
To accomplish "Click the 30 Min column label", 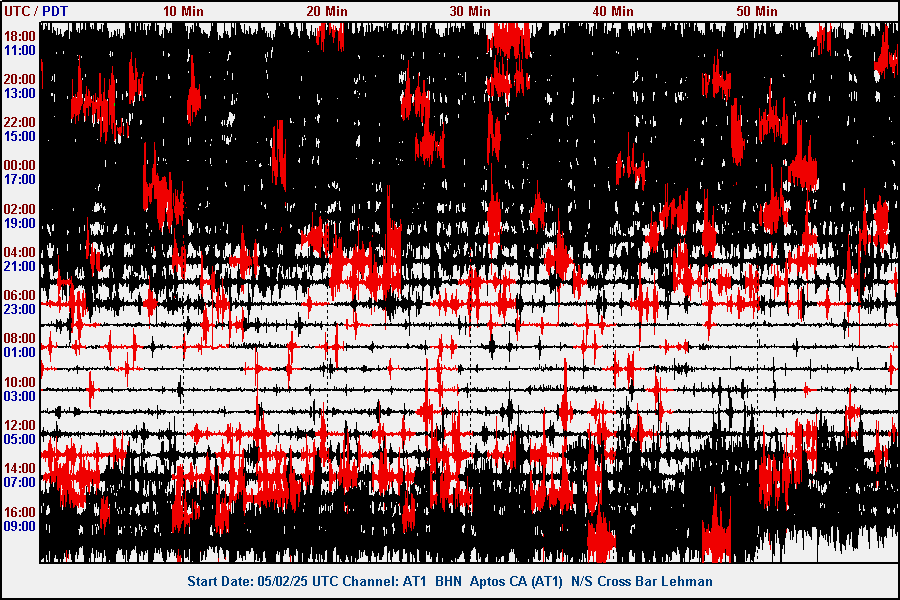I will coord(470,11).
